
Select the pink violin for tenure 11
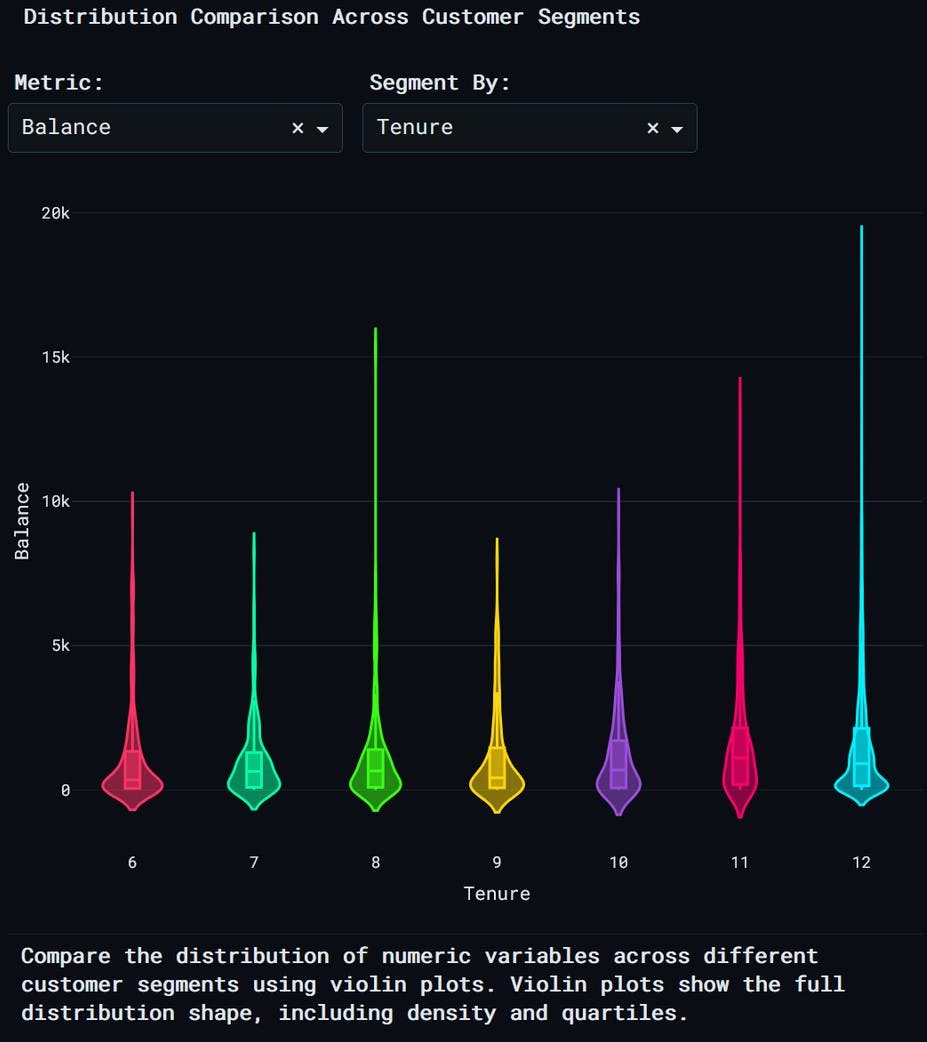coord(739,780)
